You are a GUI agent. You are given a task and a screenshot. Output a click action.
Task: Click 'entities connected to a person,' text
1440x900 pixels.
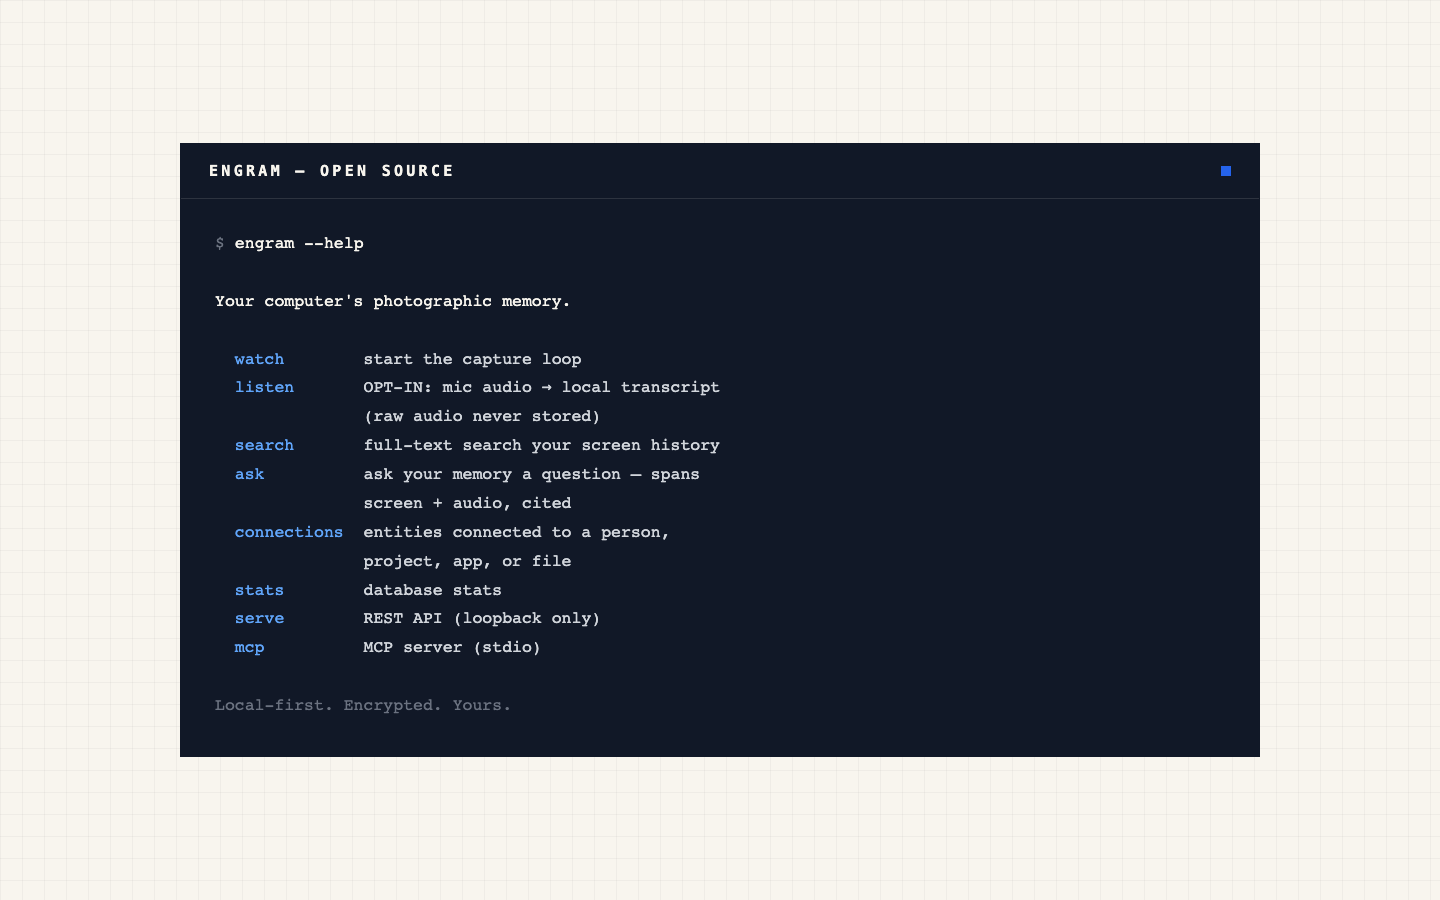click(x=516, y=532)
